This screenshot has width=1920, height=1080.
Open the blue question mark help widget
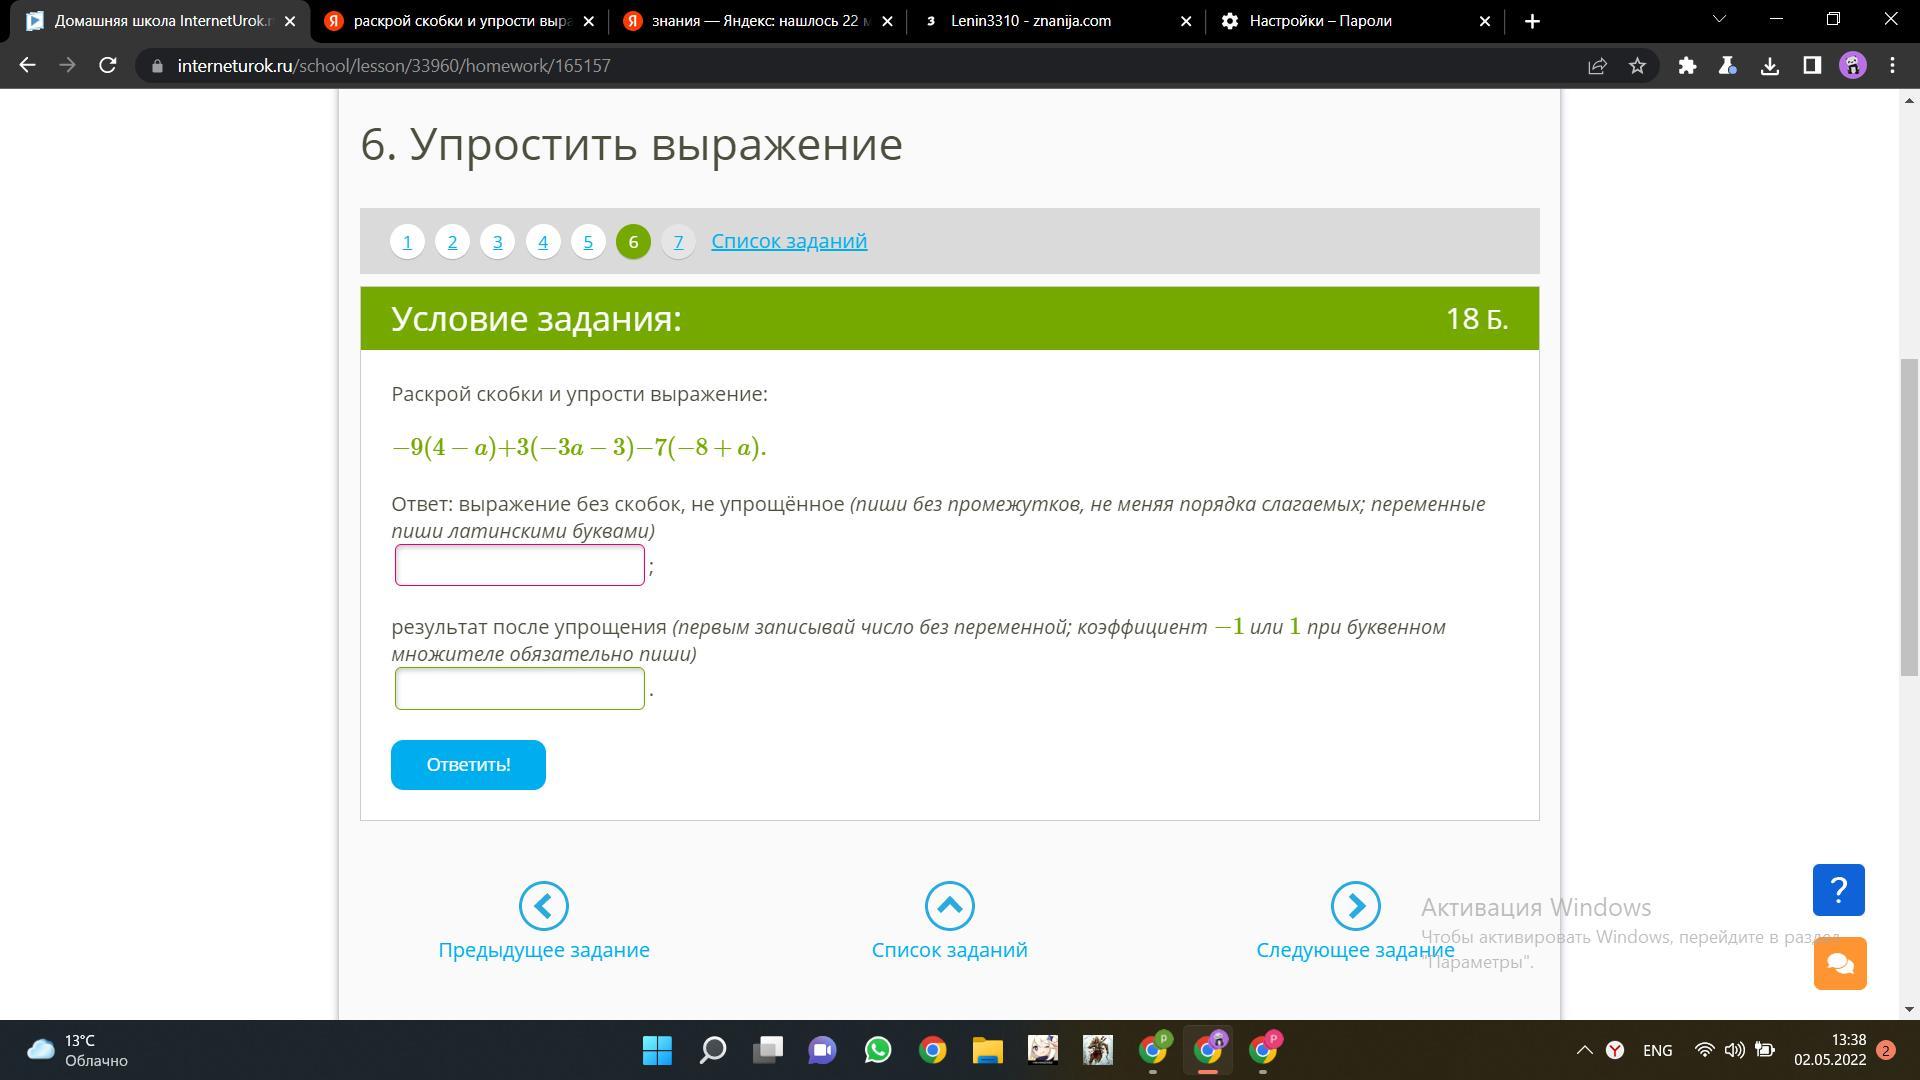click(x=1838, y=890)
